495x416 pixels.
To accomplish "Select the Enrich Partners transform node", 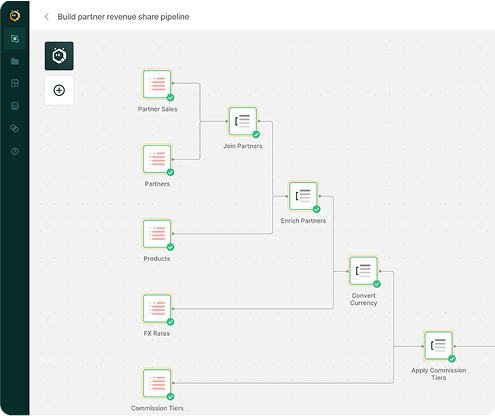I will tap(303, 196).
